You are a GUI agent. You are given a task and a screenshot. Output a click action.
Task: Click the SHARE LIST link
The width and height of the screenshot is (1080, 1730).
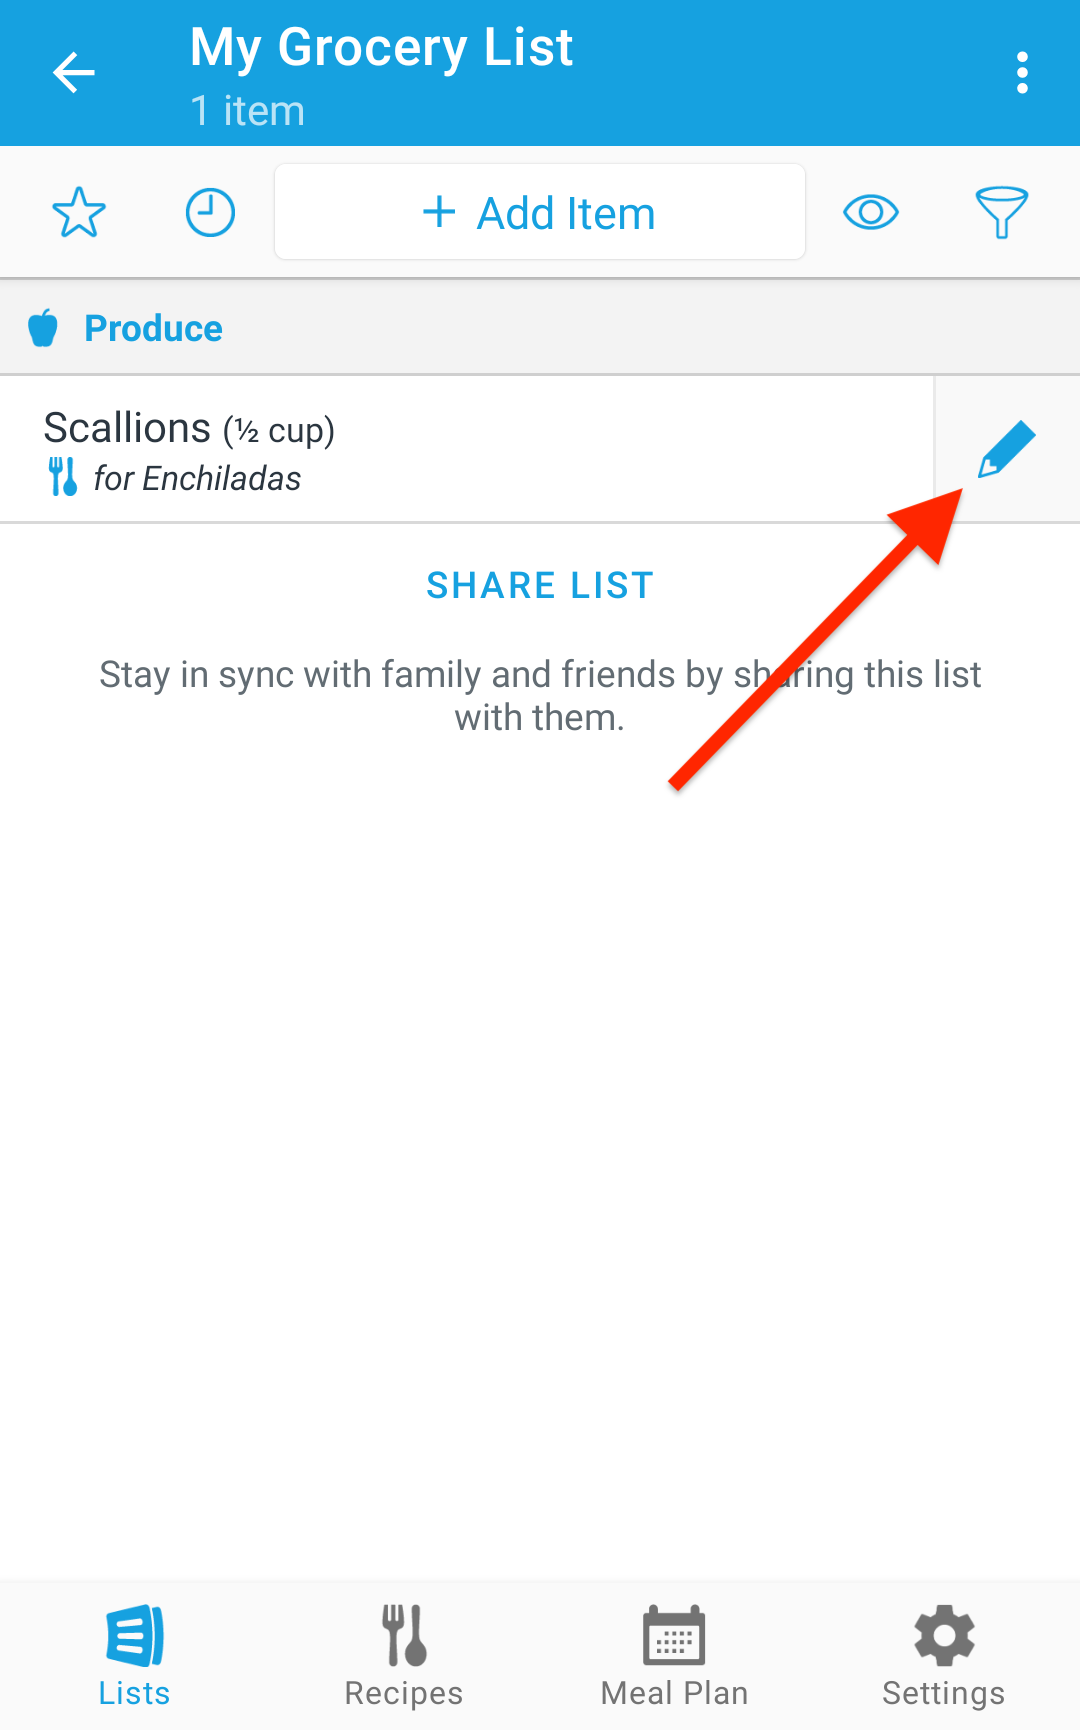540,585
